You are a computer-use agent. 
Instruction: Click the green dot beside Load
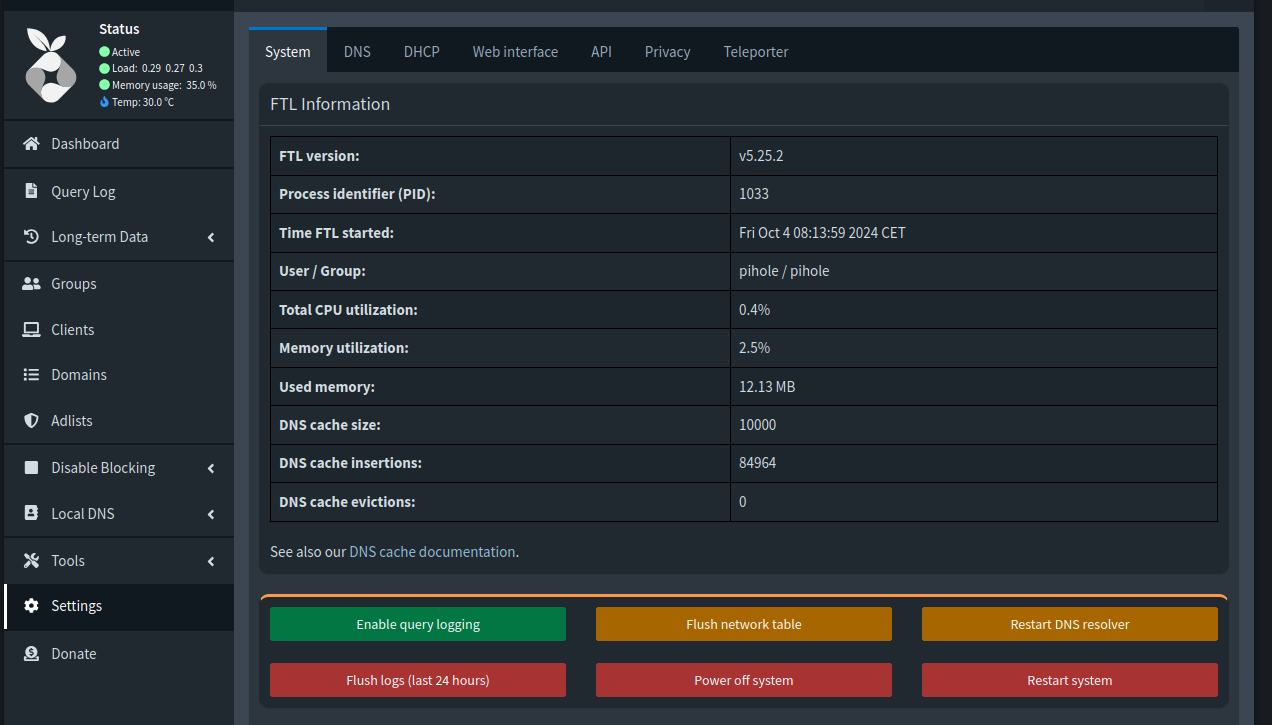(x=104, y=68)
